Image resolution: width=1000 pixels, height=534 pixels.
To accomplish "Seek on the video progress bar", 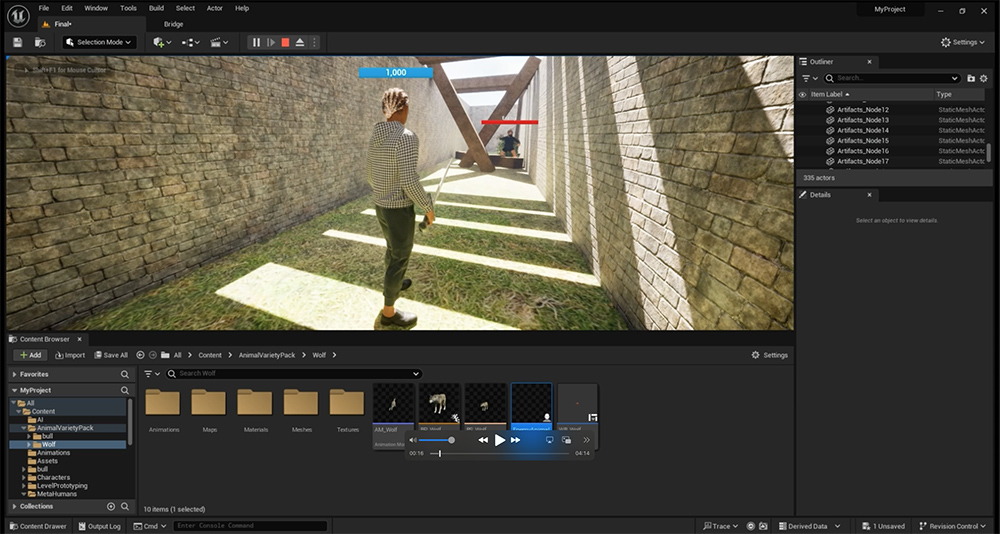I will [500, 454].
